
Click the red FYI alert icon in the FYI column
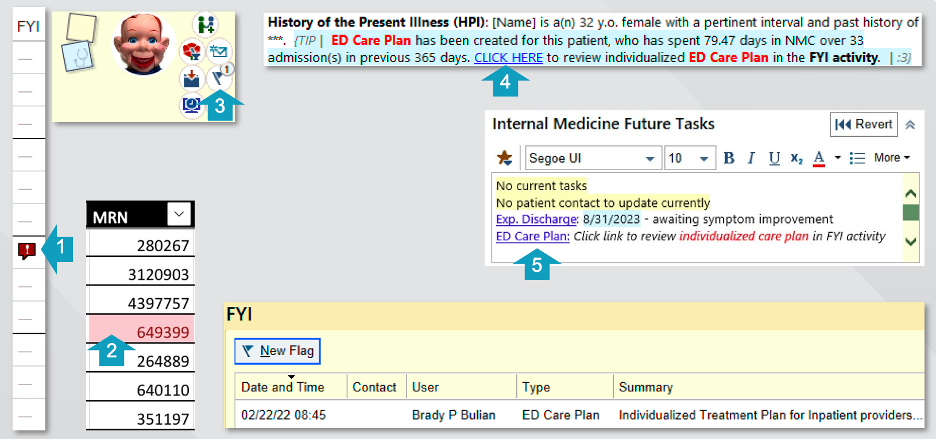tap(27, 252)
